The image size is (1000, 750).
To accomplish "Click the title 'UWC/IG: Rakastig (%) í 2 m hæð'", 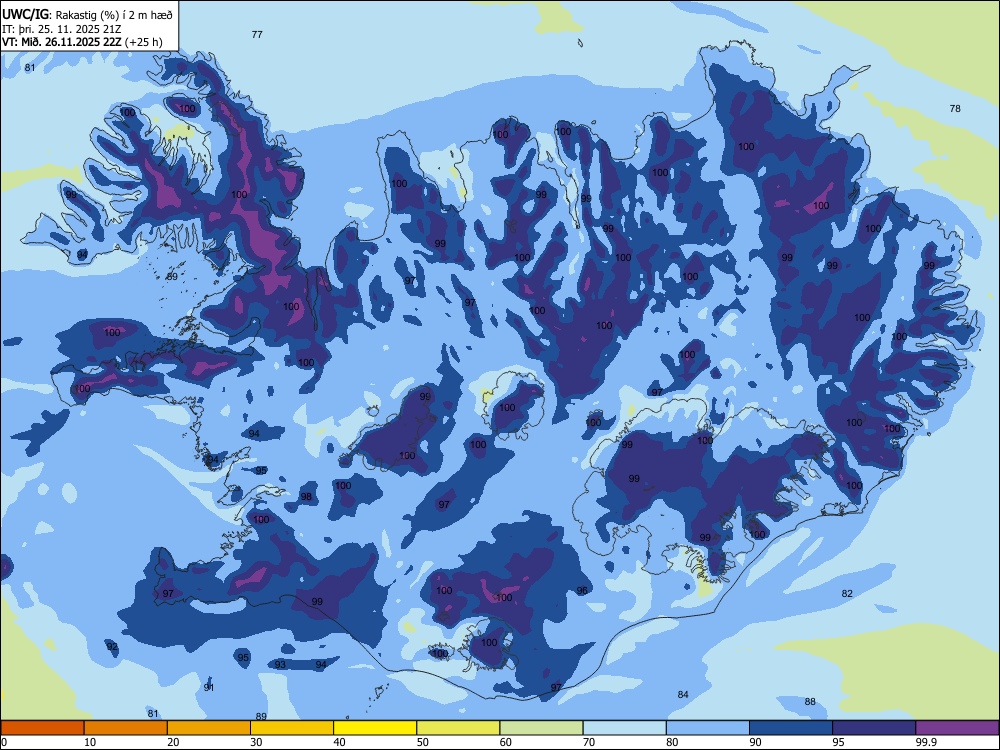I will click(x=87, y=15).
